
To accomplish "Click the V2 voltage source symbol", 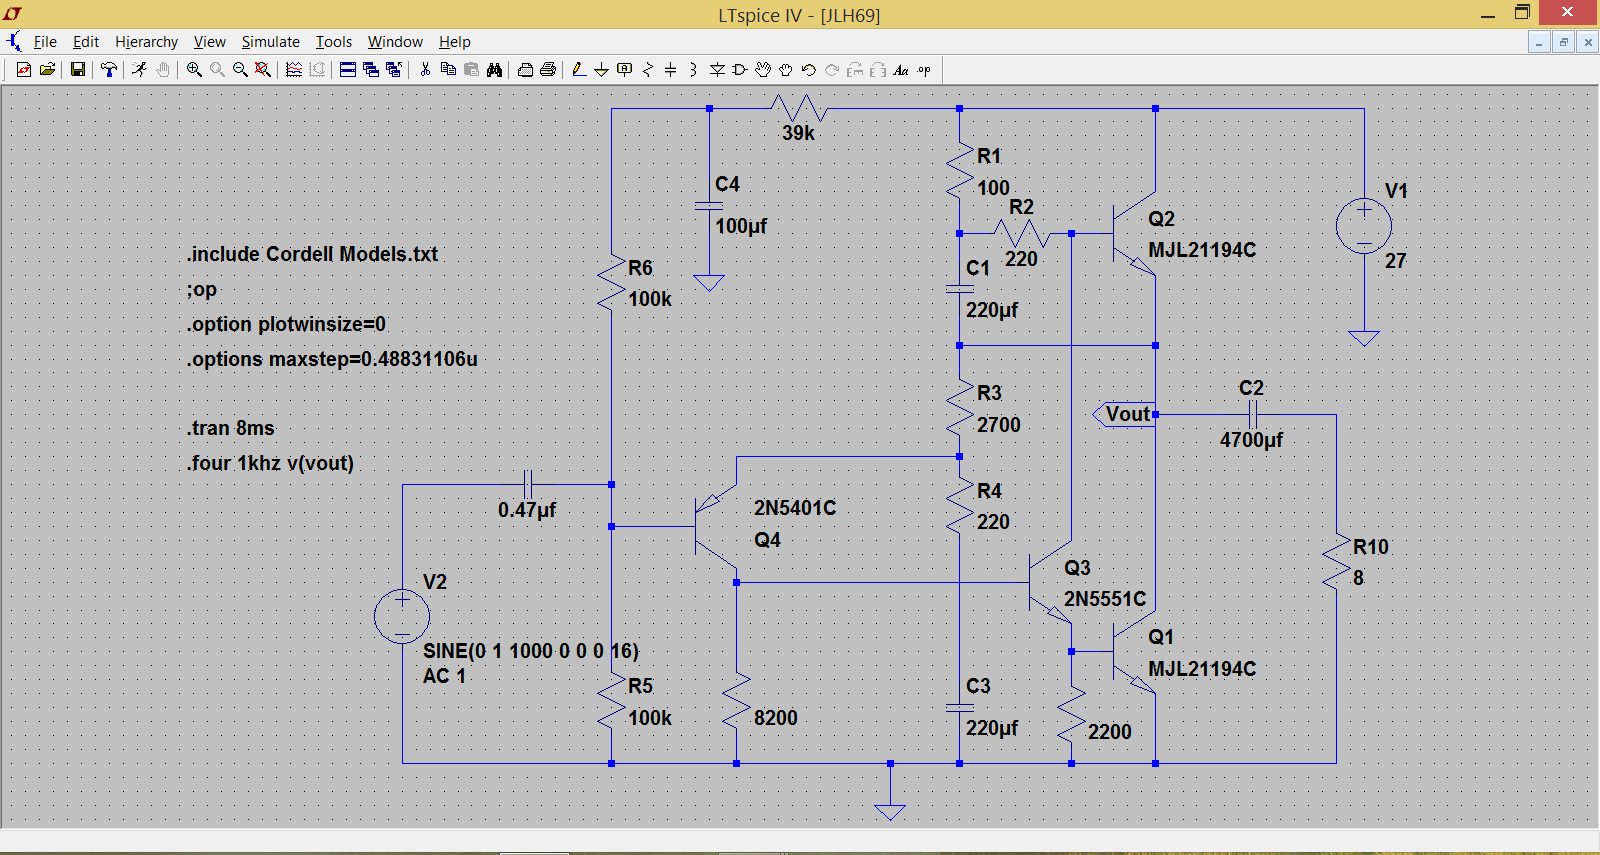I will tap(402, 616).
